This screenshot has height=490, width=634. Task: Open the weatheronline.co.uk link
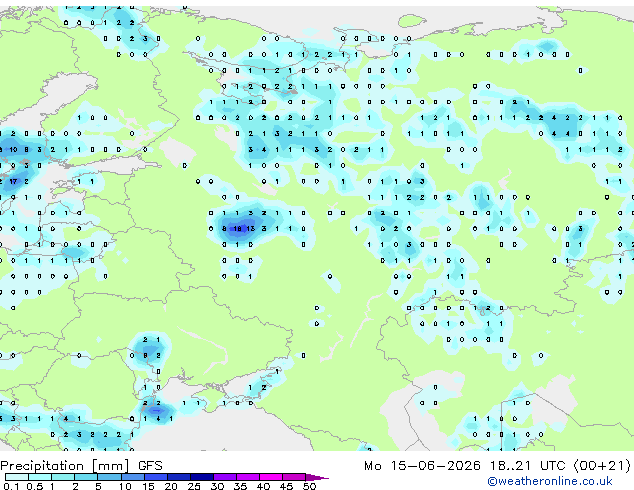550,481
